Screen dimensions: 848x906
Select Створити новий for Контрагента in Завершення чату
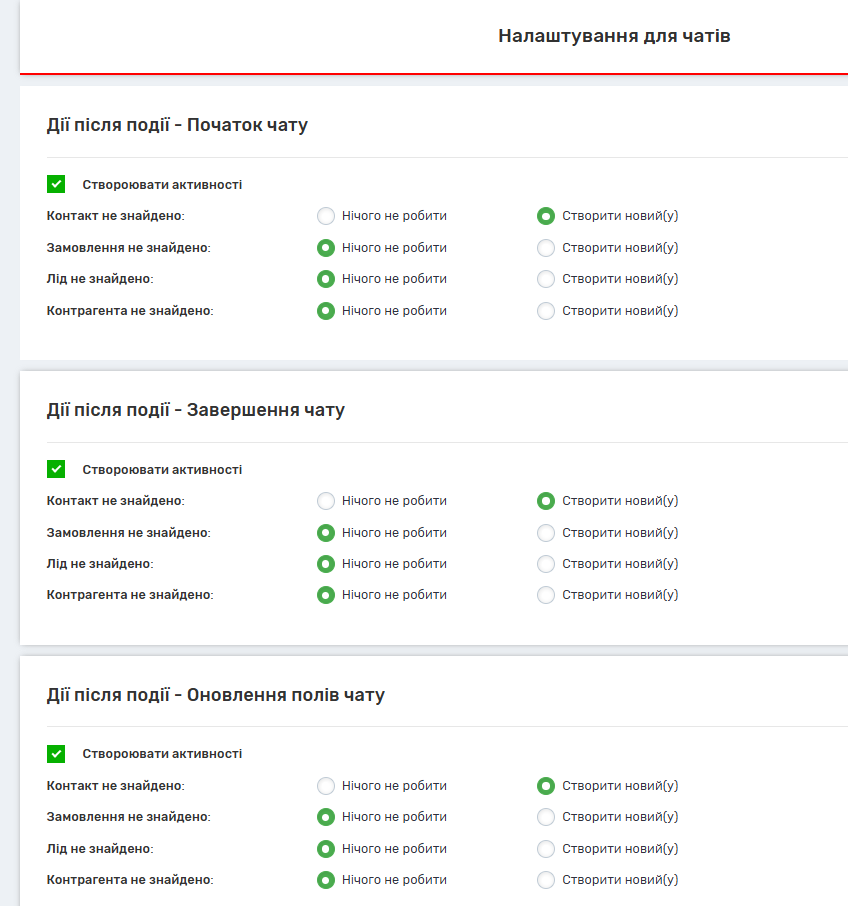pos(546,595)
